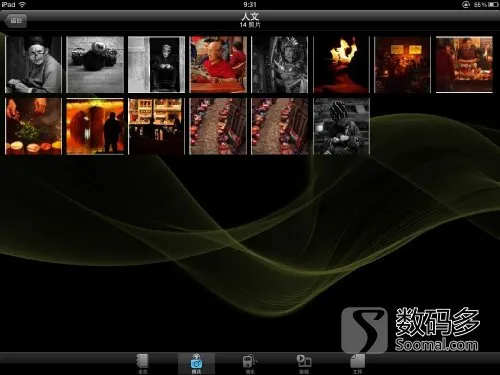This screenshot has height=375, width=500.
Task: Open photo of man in dark doorway
Action: coord(156,64)
